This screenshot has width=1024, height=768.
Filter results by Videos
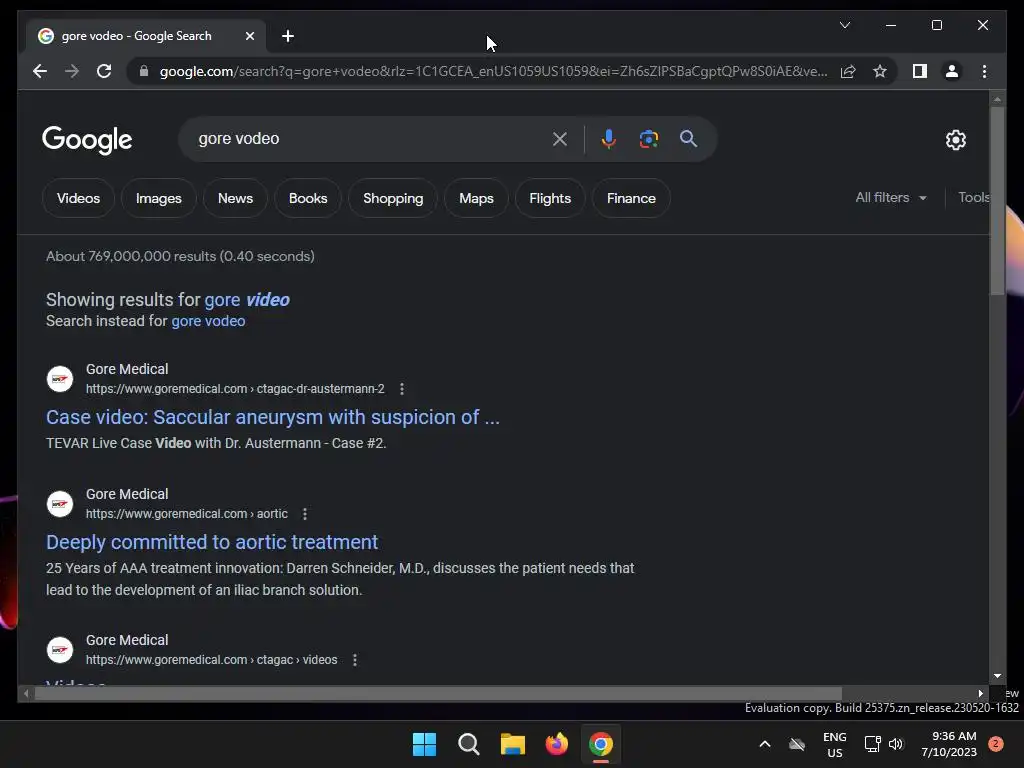click(x=78, y=198)
